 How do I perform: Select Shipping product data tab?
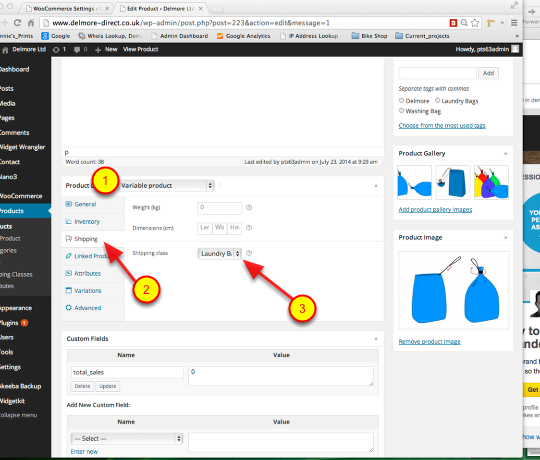click(93, 239)
